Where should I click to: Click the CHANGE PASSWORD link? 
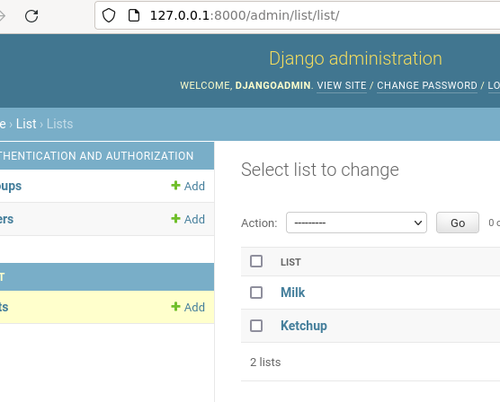[x=427, y=86]
